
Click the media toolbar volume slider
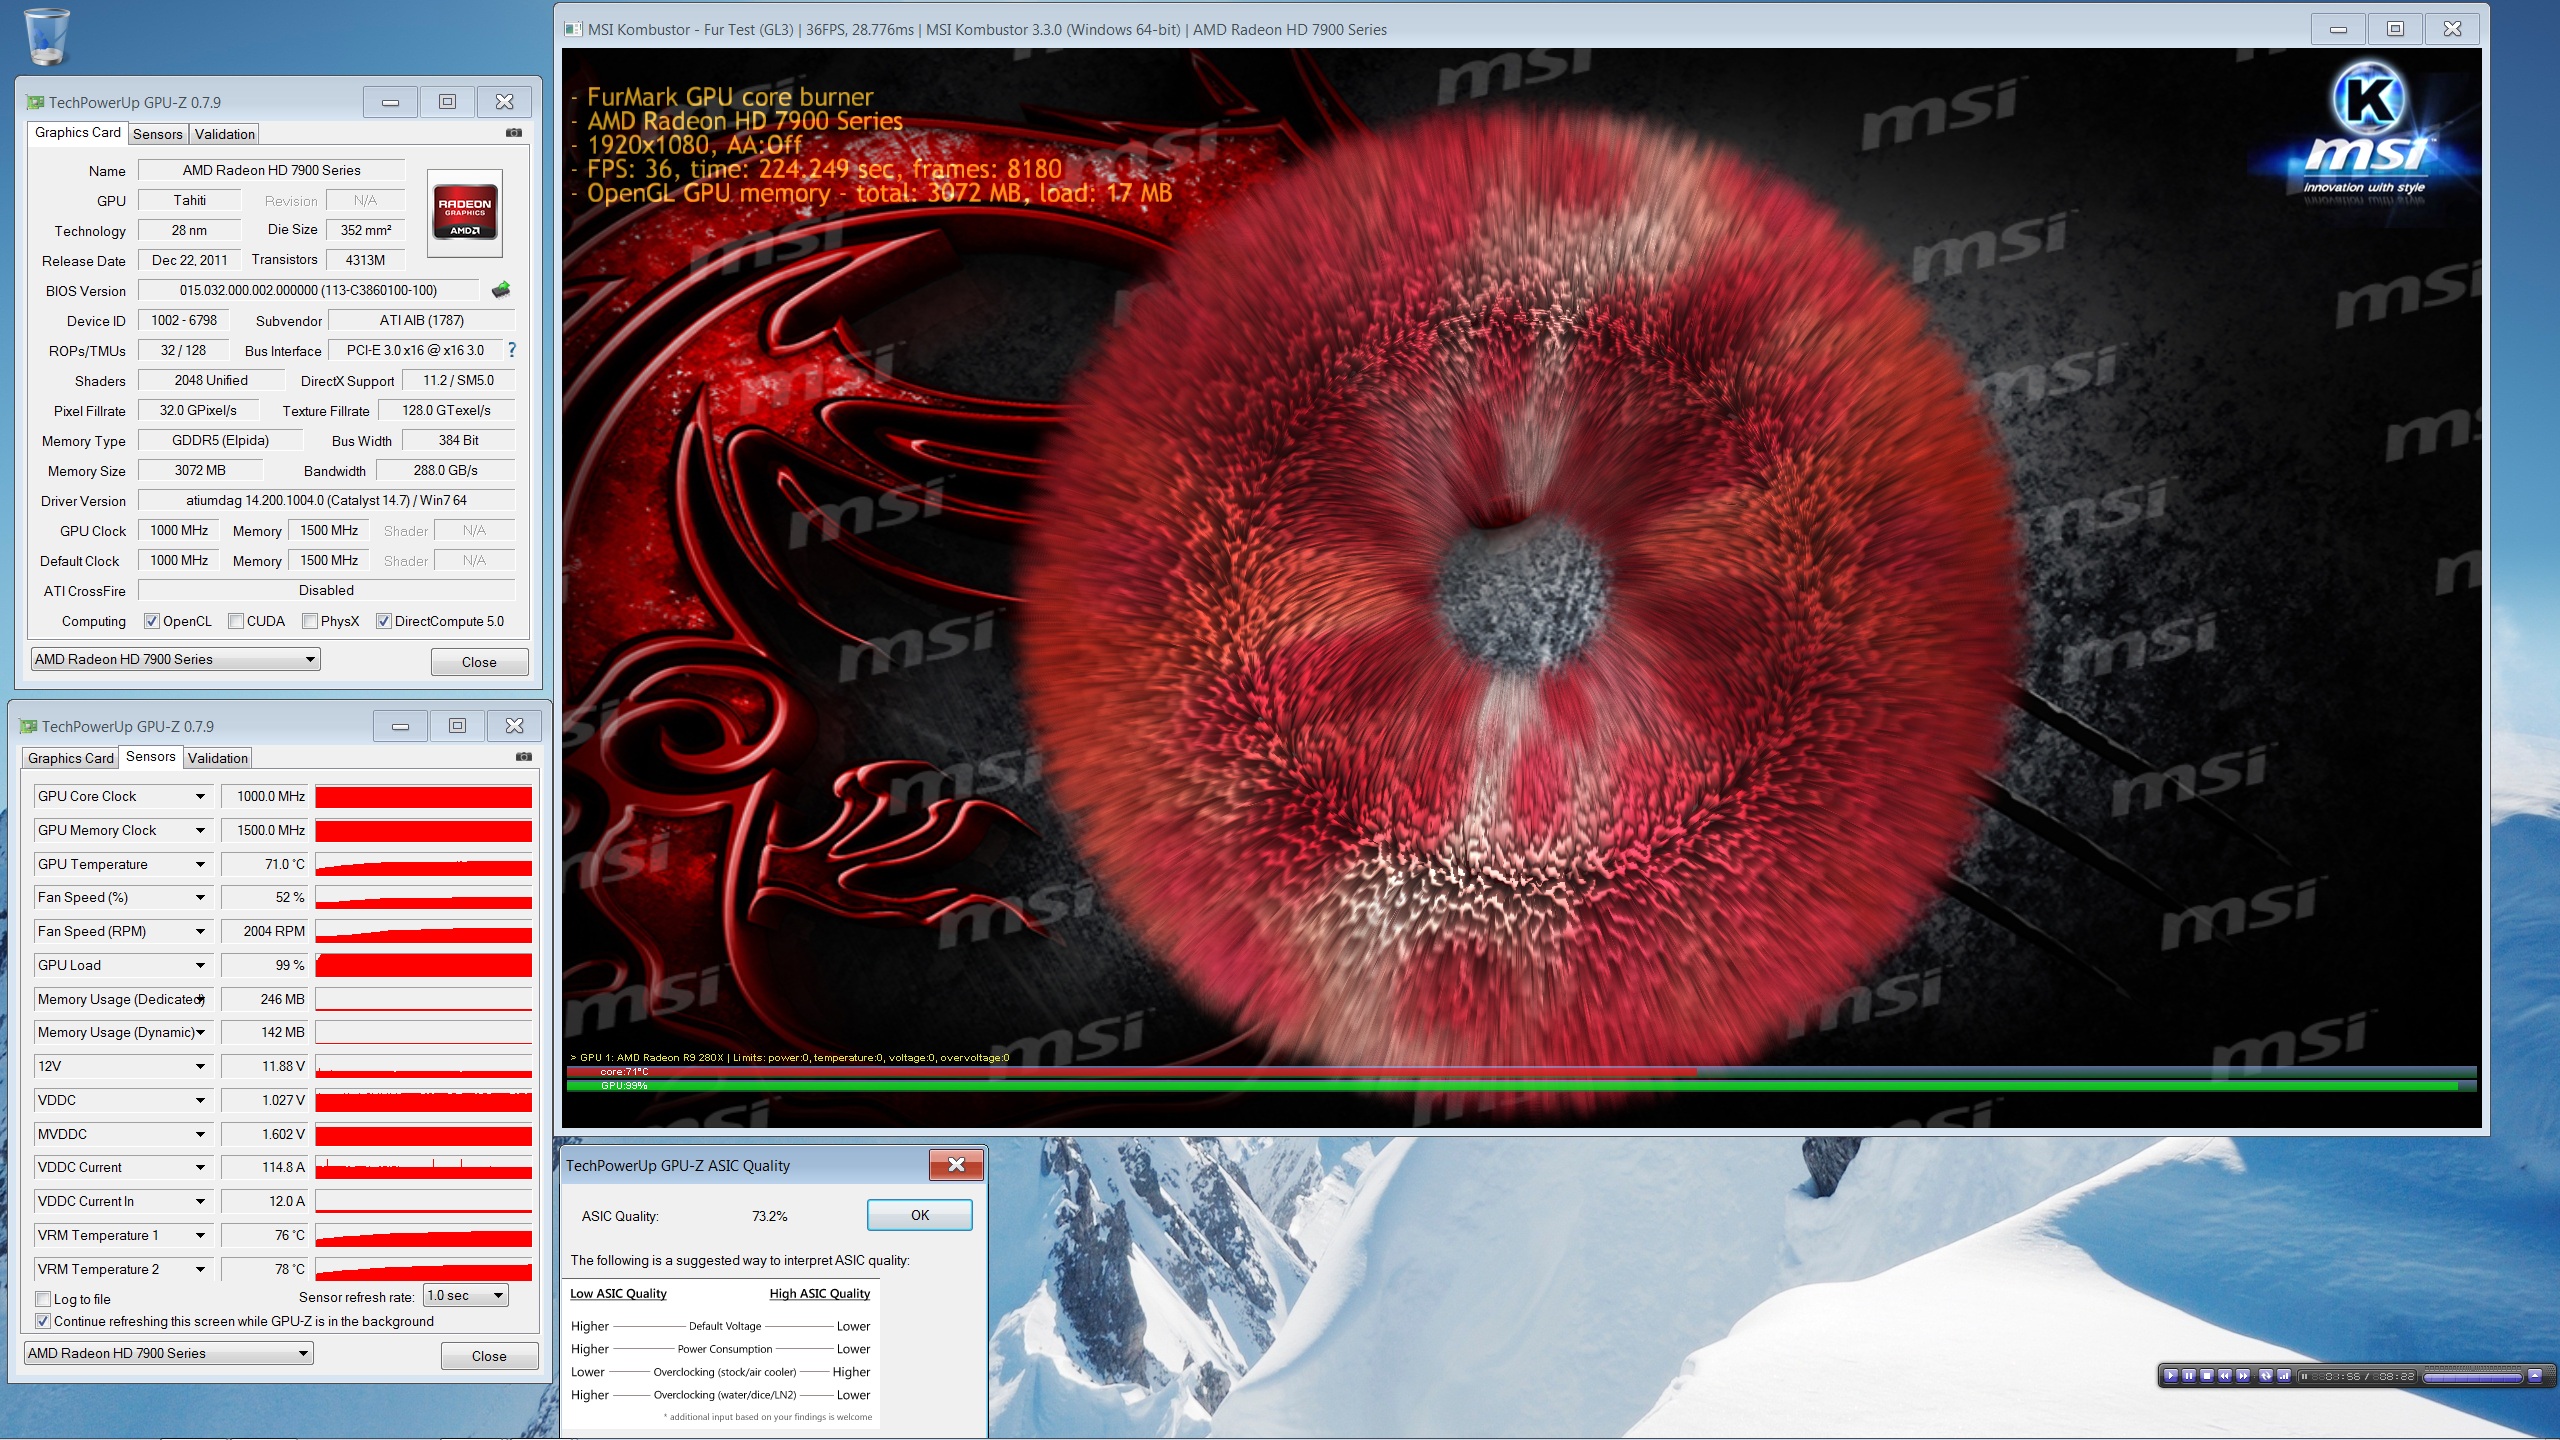click(2472, 1377)
